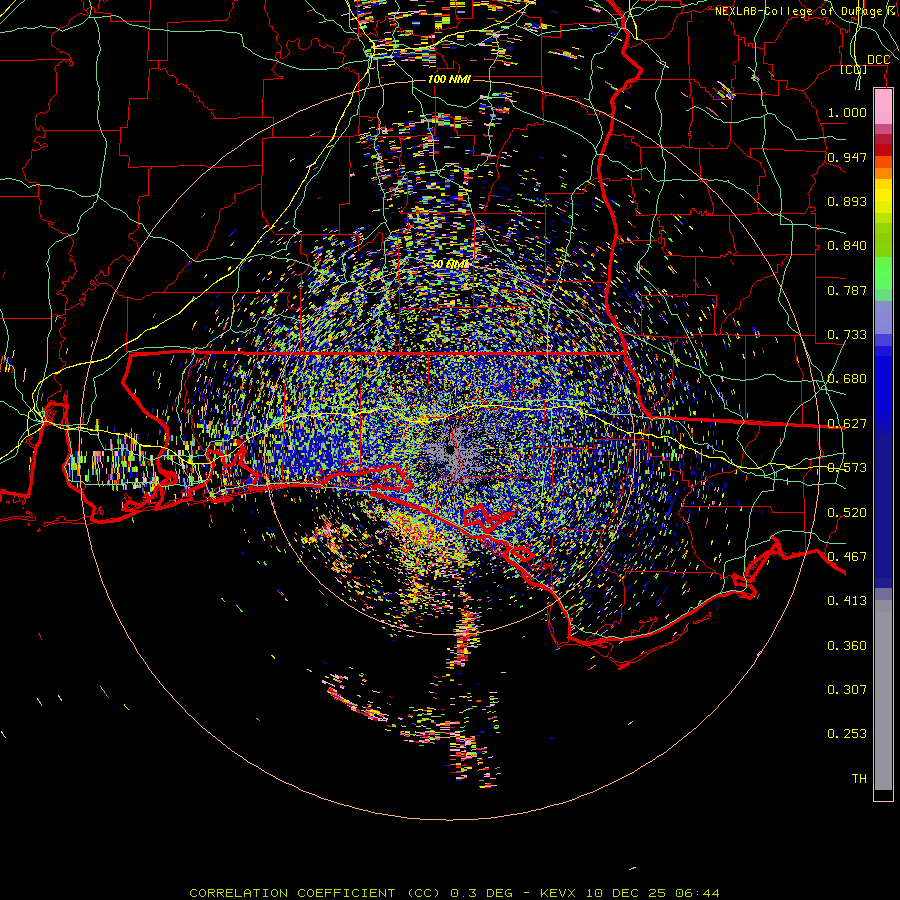Click the [CC] units label above the legend
This screenshot has width=900, height=900.
tap(853, 70)
